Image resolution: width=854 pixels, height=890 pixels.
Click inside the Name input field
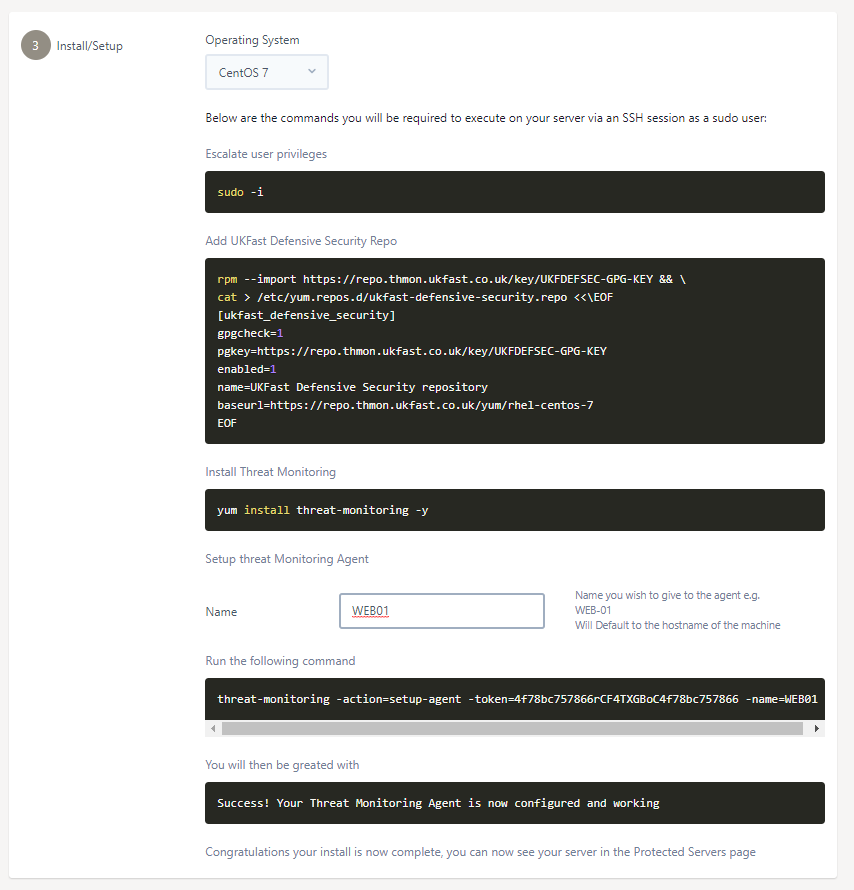pyautogui.click(x=441, y=611)
